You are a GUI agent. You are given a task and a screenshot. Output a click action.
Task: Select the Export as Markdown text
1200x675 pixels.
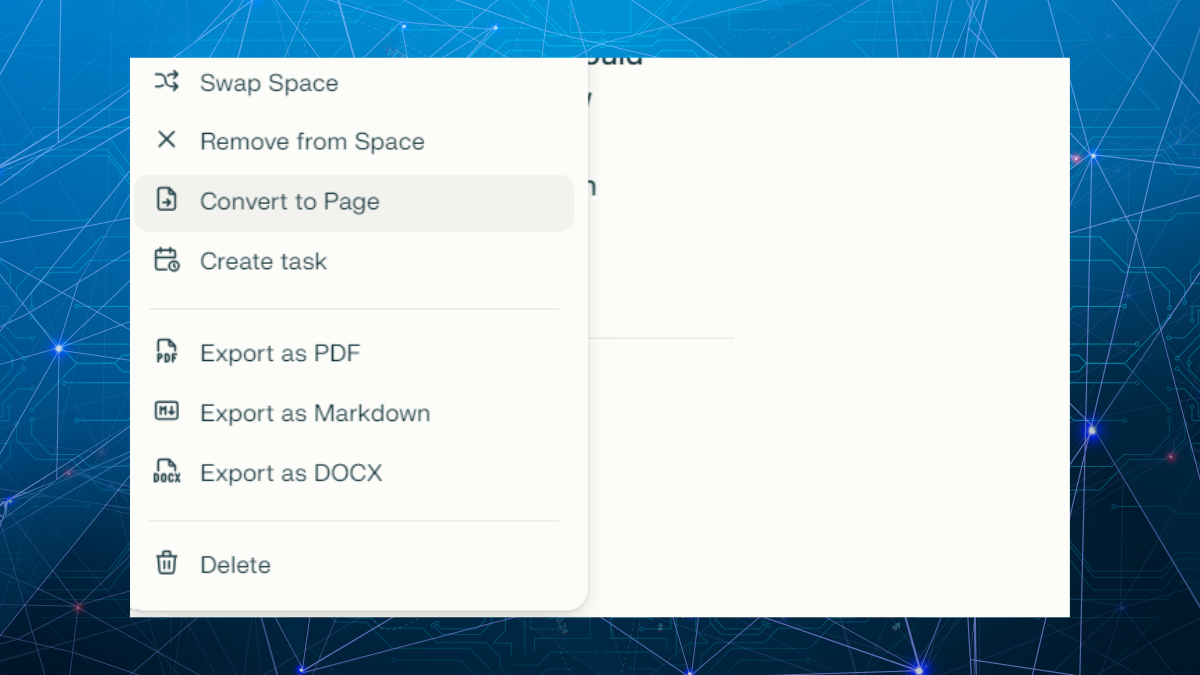[x=315, y=414]
